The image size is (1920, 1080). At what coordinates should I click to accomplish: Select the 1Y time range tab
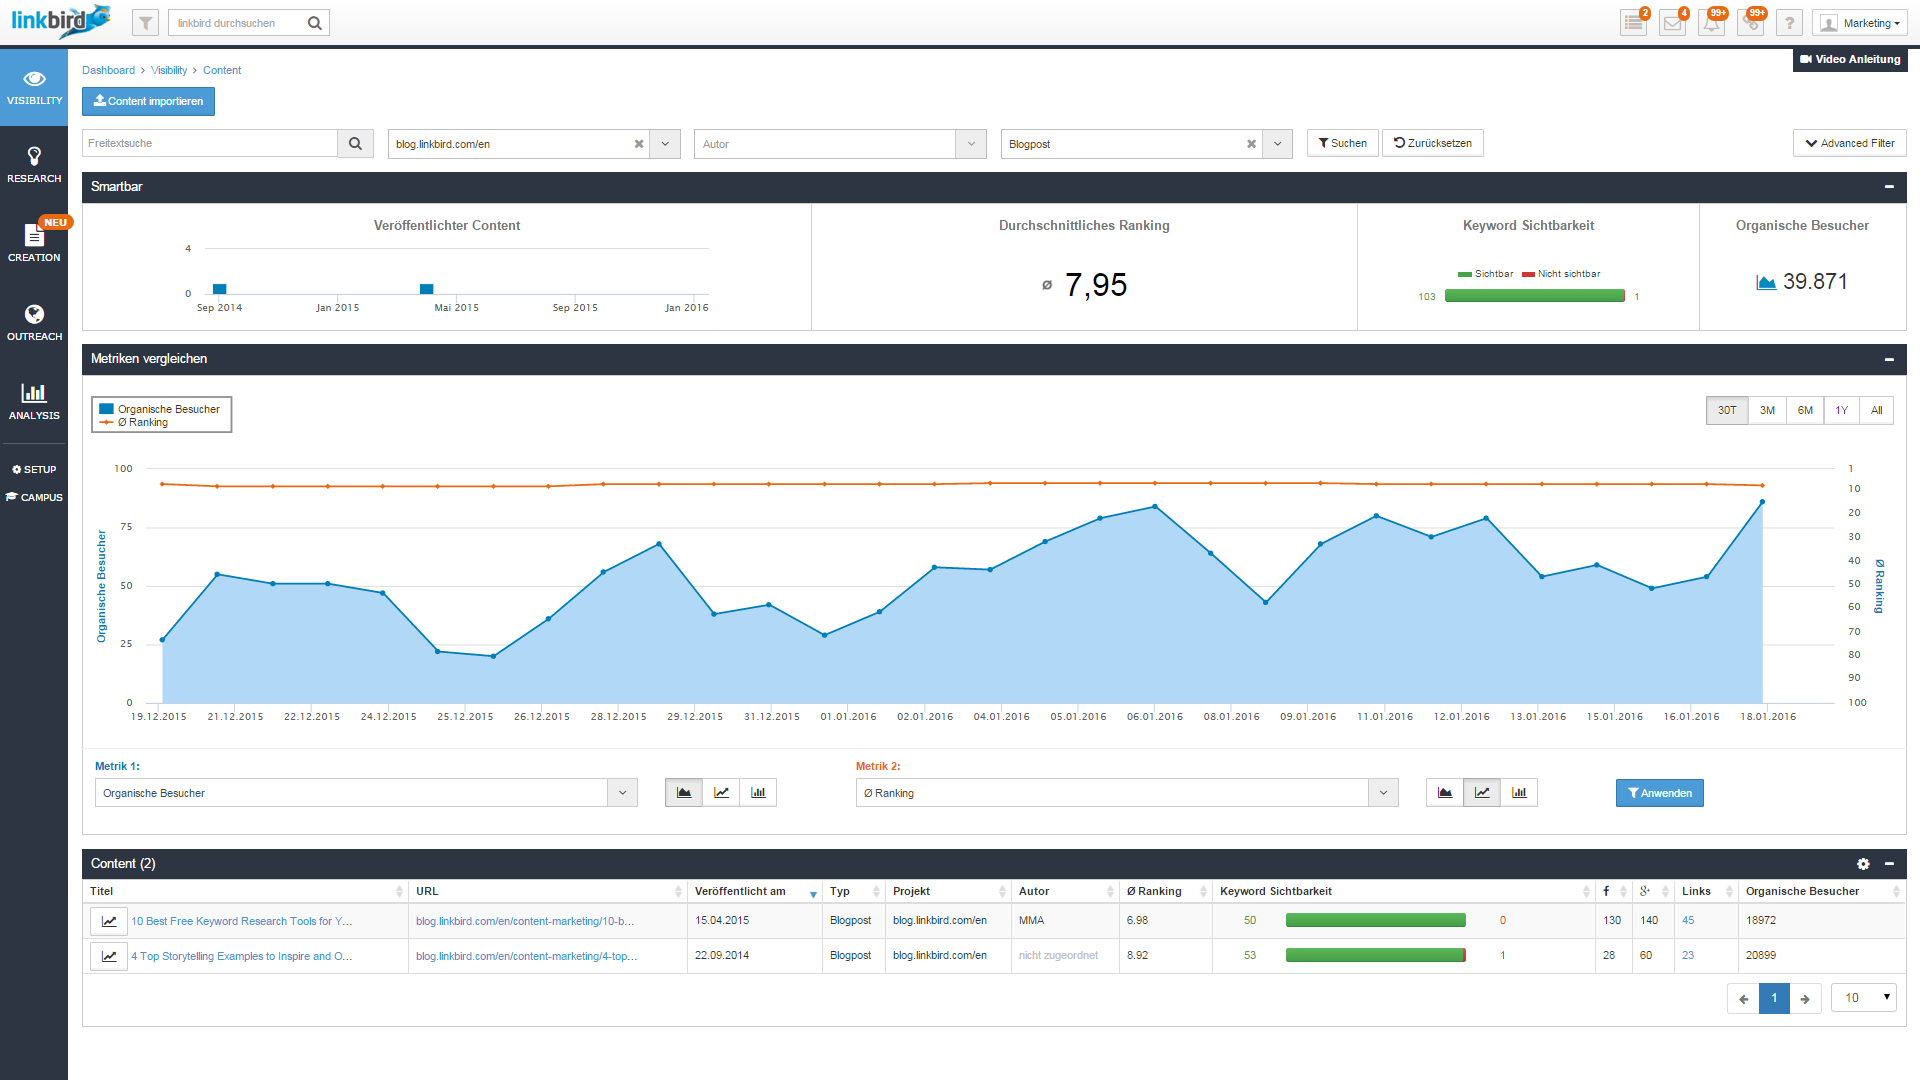[x=1838, y=410]
